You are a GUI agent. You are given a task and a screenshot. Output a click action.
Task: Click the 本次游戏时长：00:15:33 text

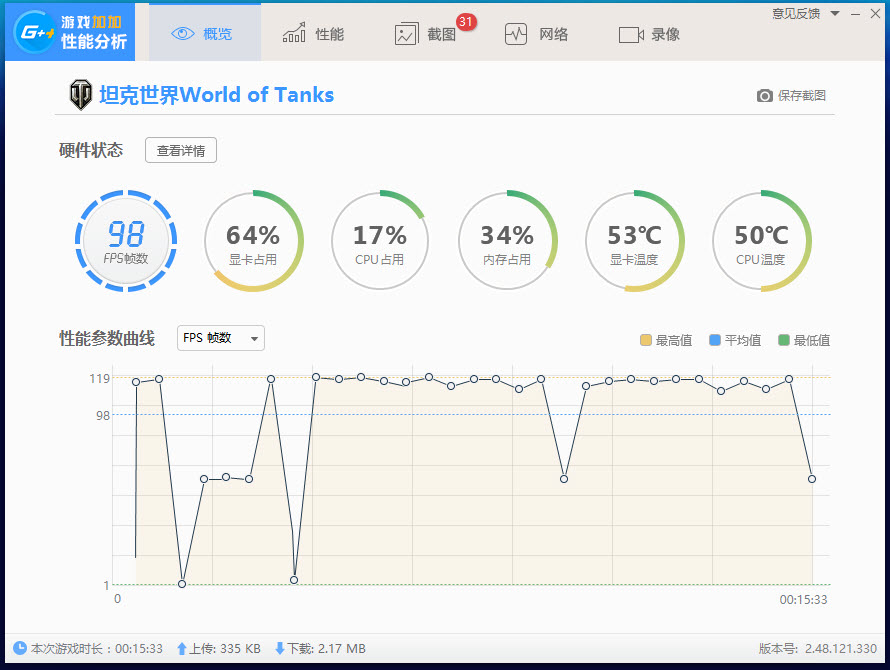click(x=96, y=648)
